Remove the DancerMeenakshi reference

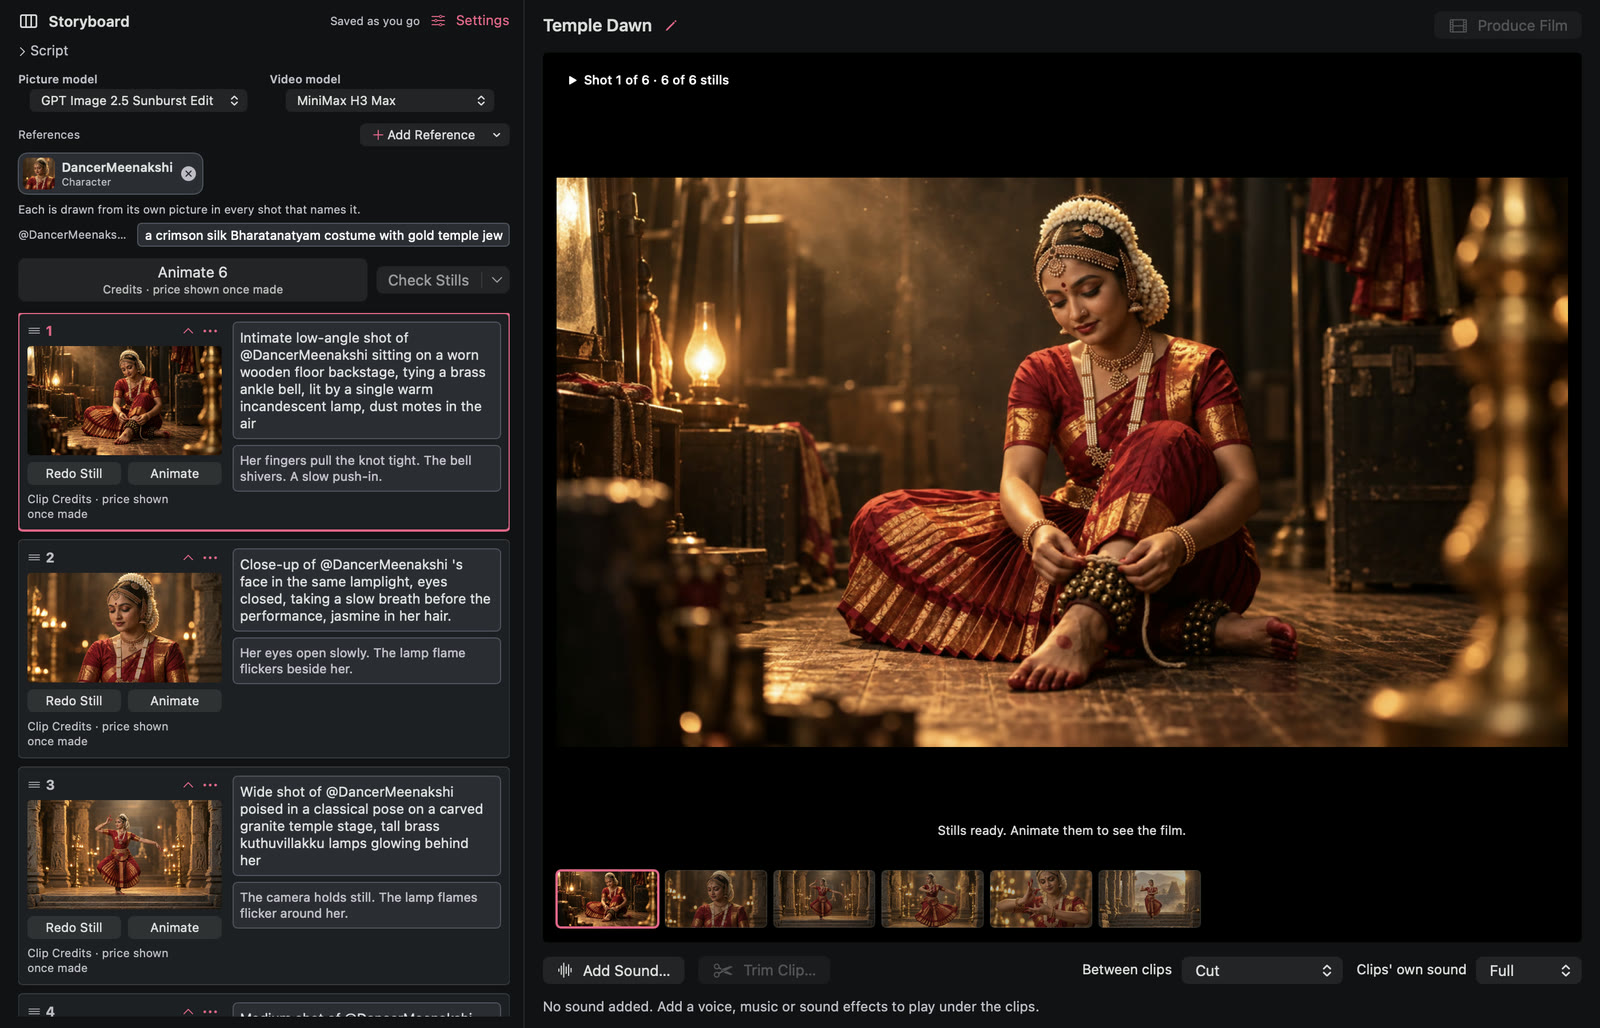tap(188, 173)
